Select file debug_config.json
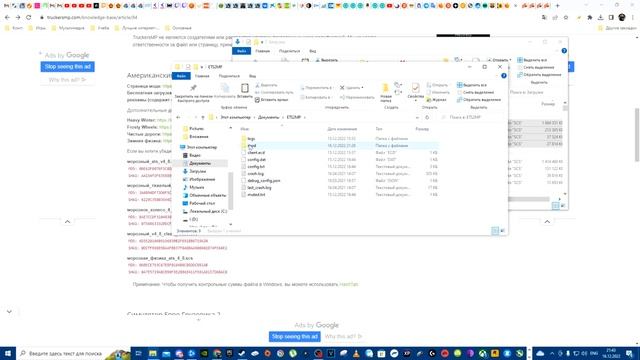The image size is (640, 360). tap(260, 180)
